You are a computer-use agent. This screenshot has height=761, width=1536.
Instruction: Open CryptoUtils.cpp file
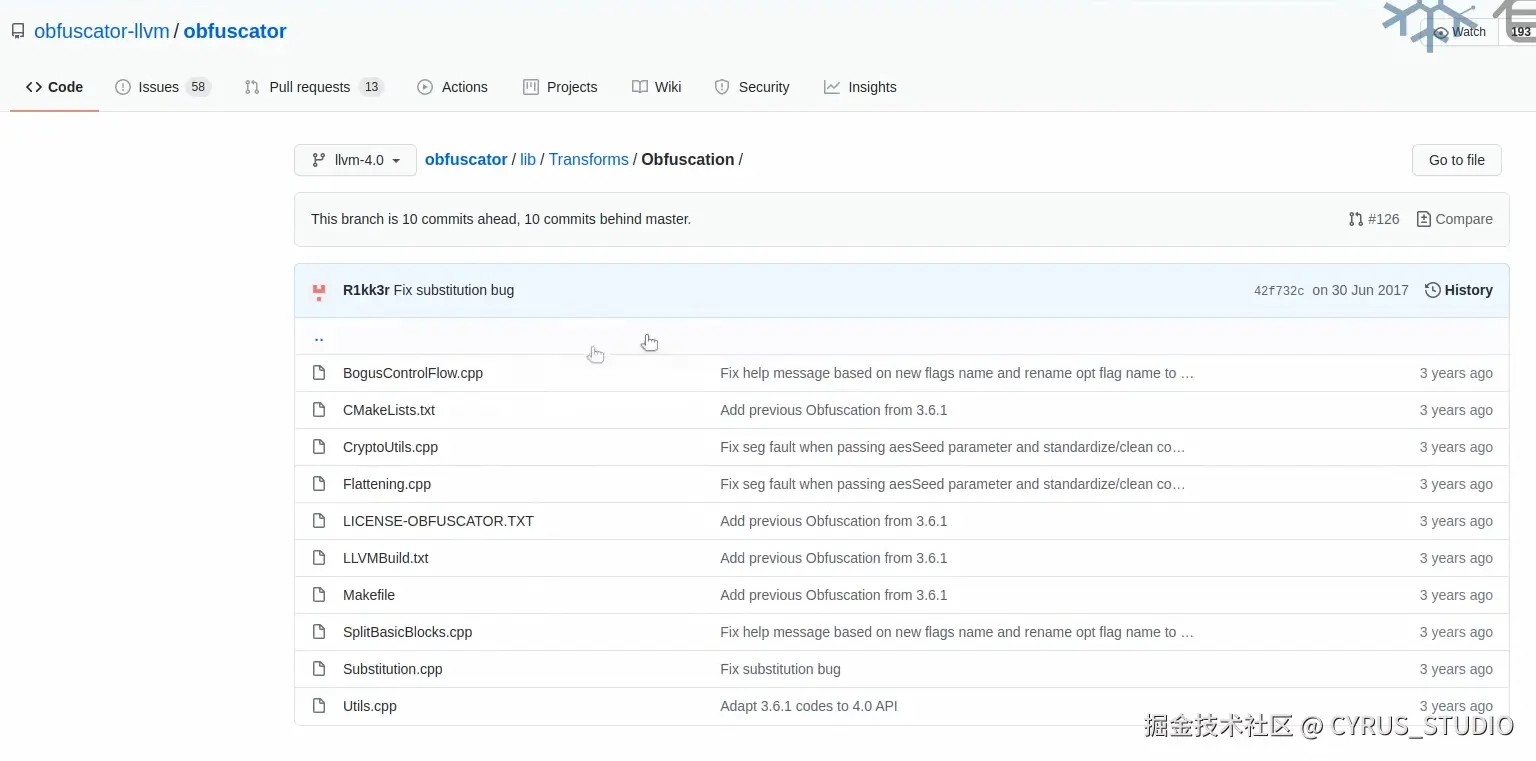pos(390,447)
